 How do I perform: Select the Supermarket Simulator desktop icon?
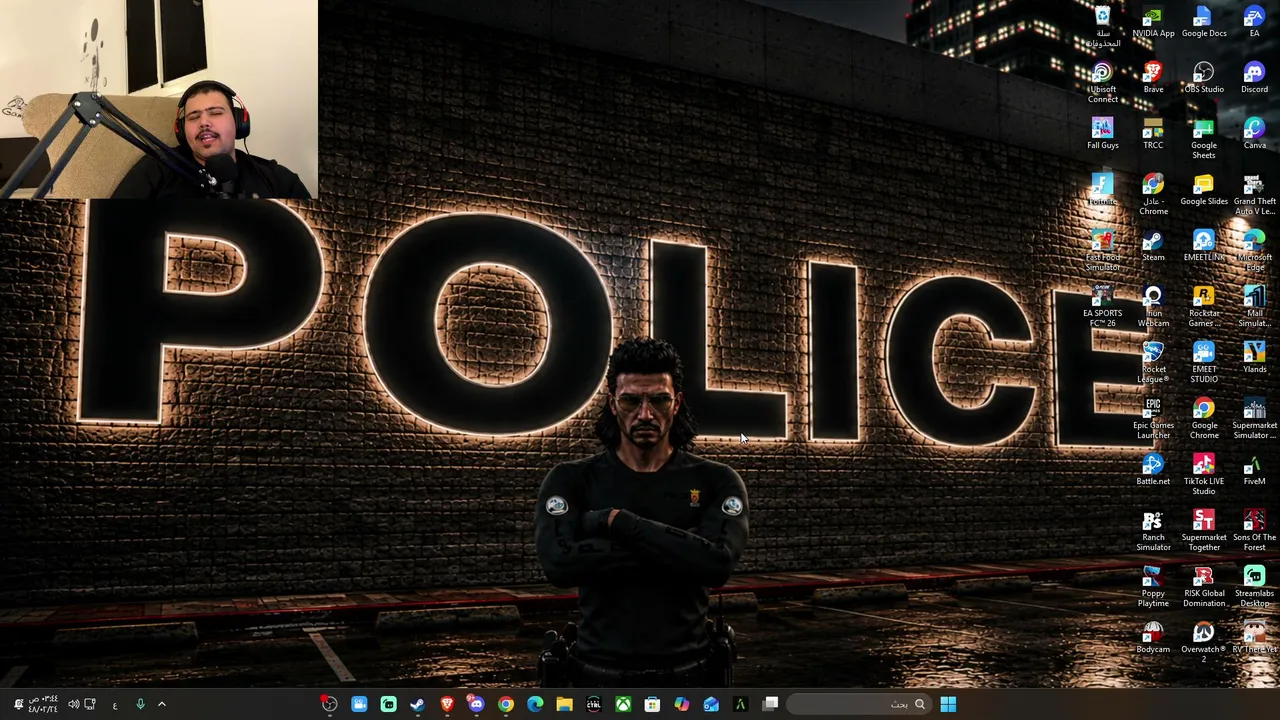coord(1254,419)
